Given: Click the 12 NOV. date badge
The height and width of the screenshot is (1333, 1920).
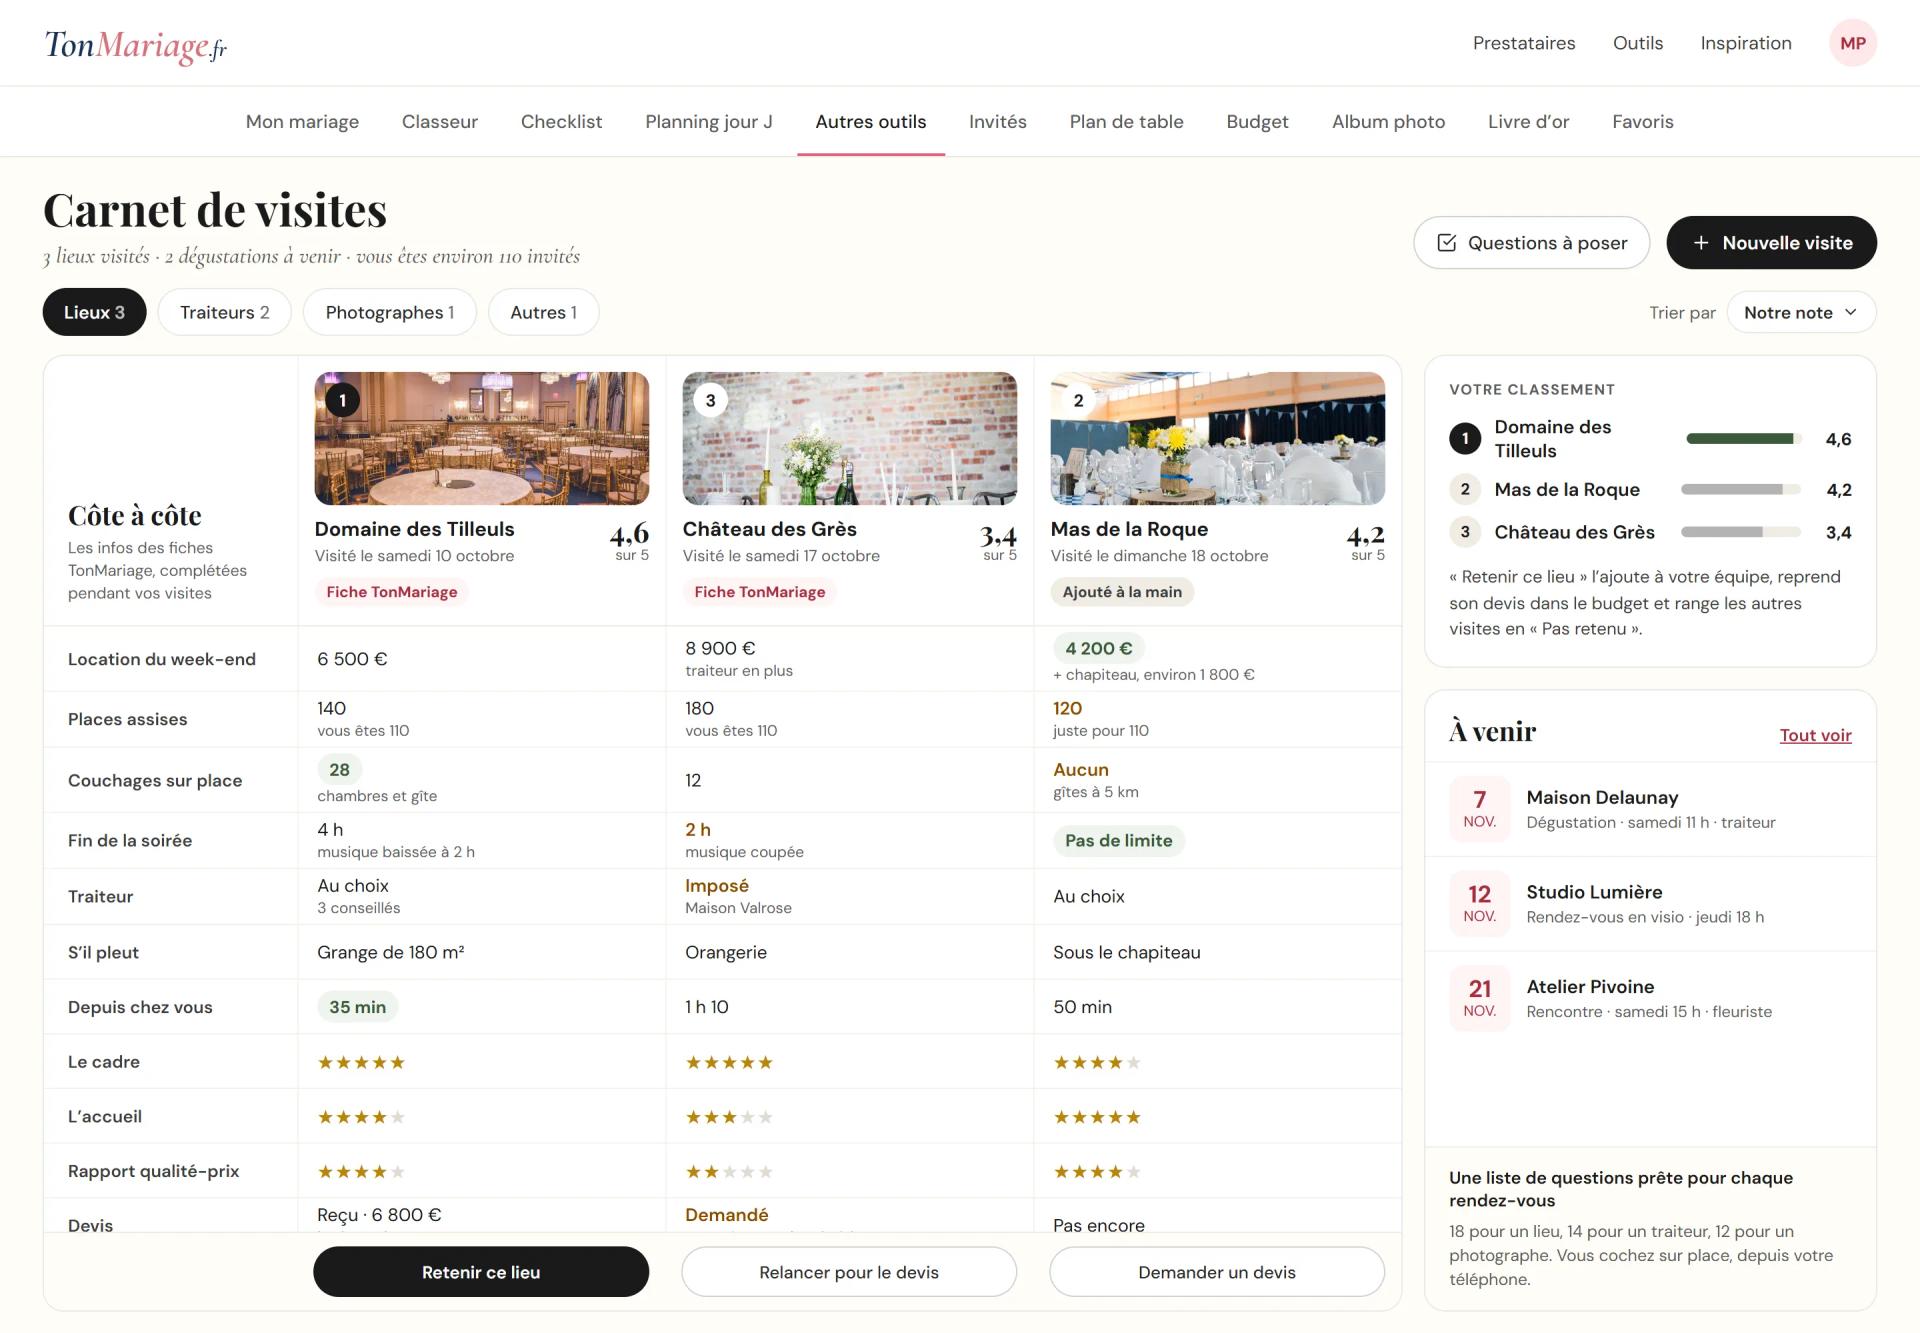Looking at the screenshot, I should 1479,903.
